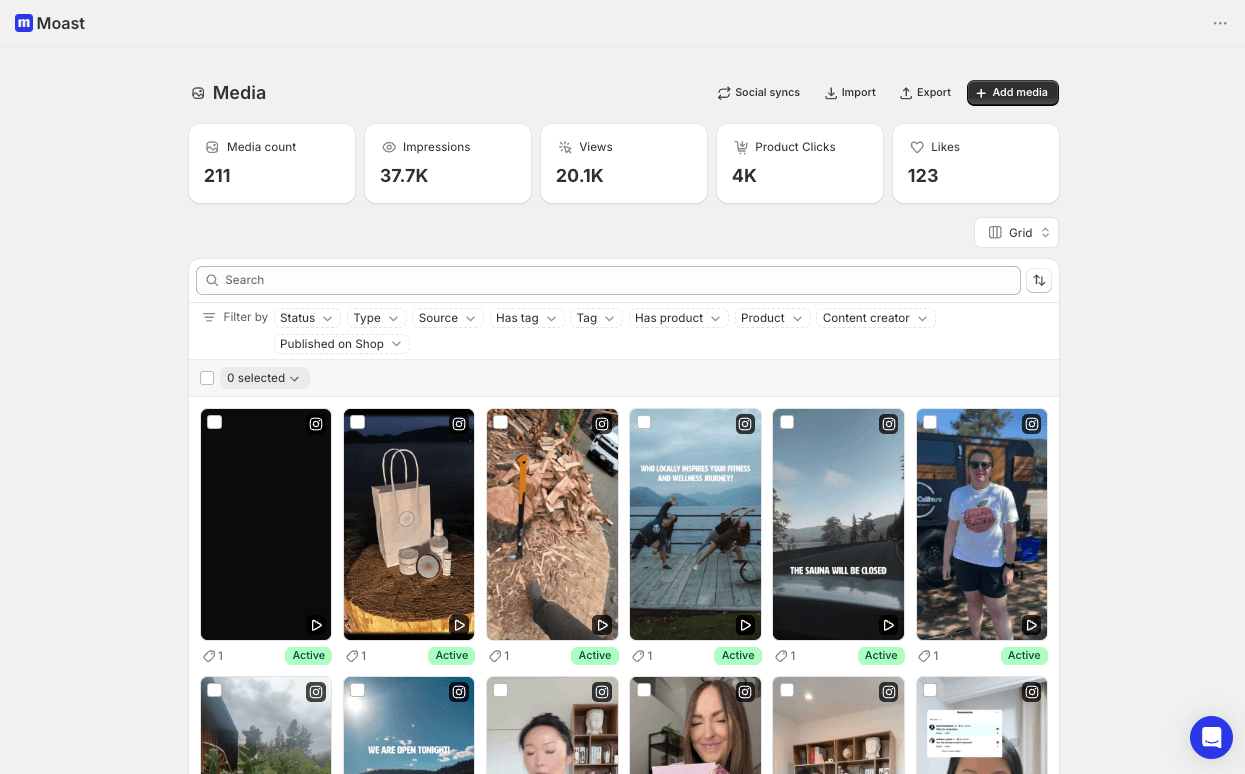Check the sauna closed thumbnail checkbox
The height and width of the screenshot is (774, 1245).
pos(787,422)
